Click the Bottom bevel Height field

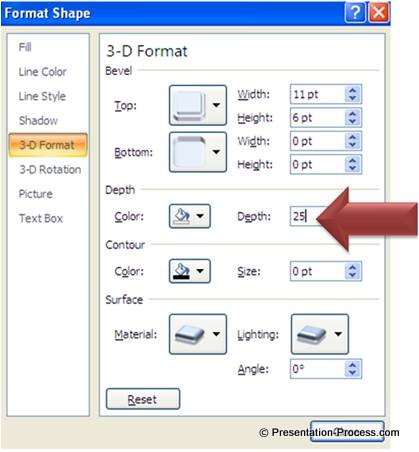[x=318, y=164]
